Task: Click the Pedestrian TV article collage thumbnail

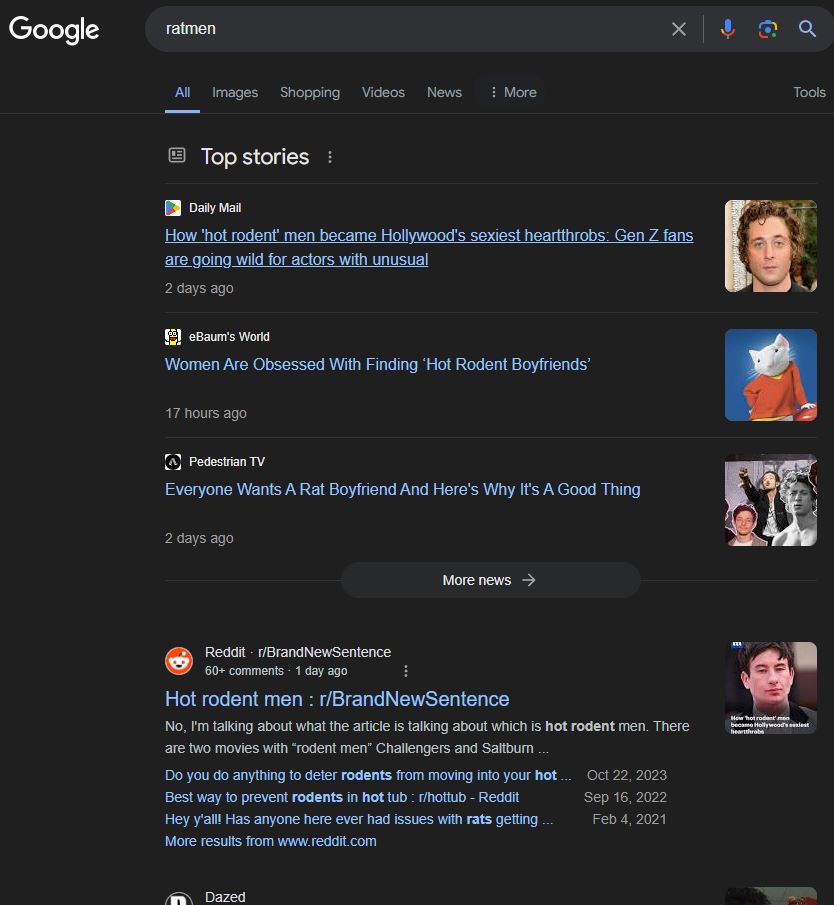Action: 771,500
